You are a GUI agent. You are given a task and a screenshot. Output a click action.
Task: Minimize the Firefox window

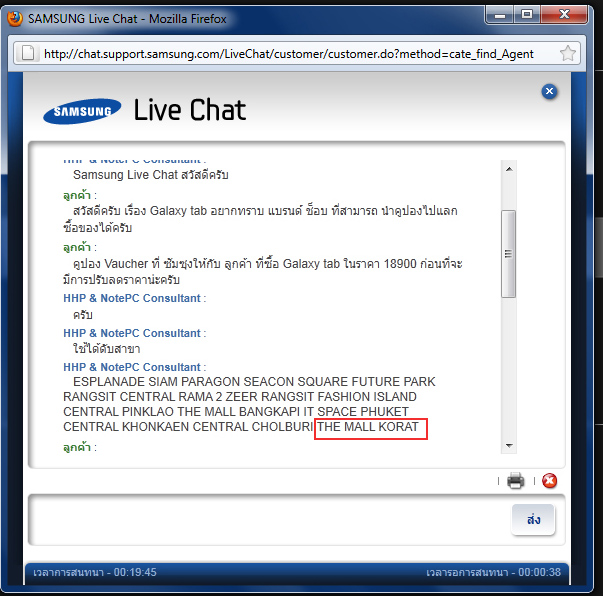click(x=500, y=15)
